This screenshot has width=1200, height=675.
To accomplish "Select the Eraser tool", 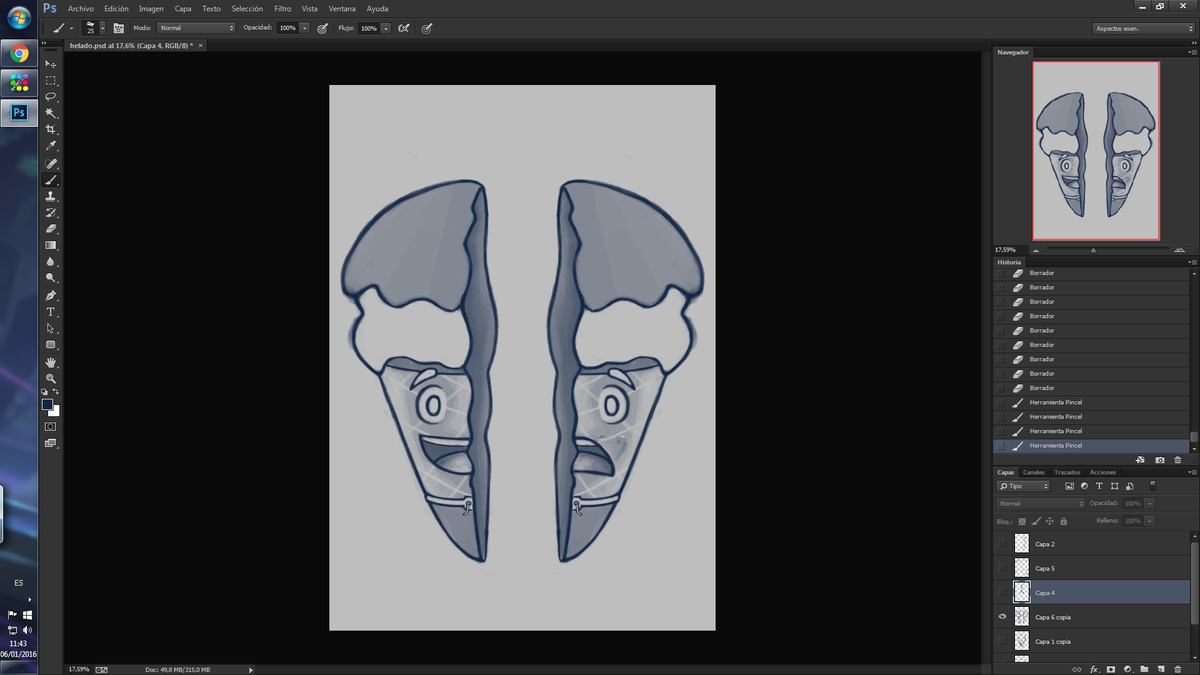I will 51,228.
